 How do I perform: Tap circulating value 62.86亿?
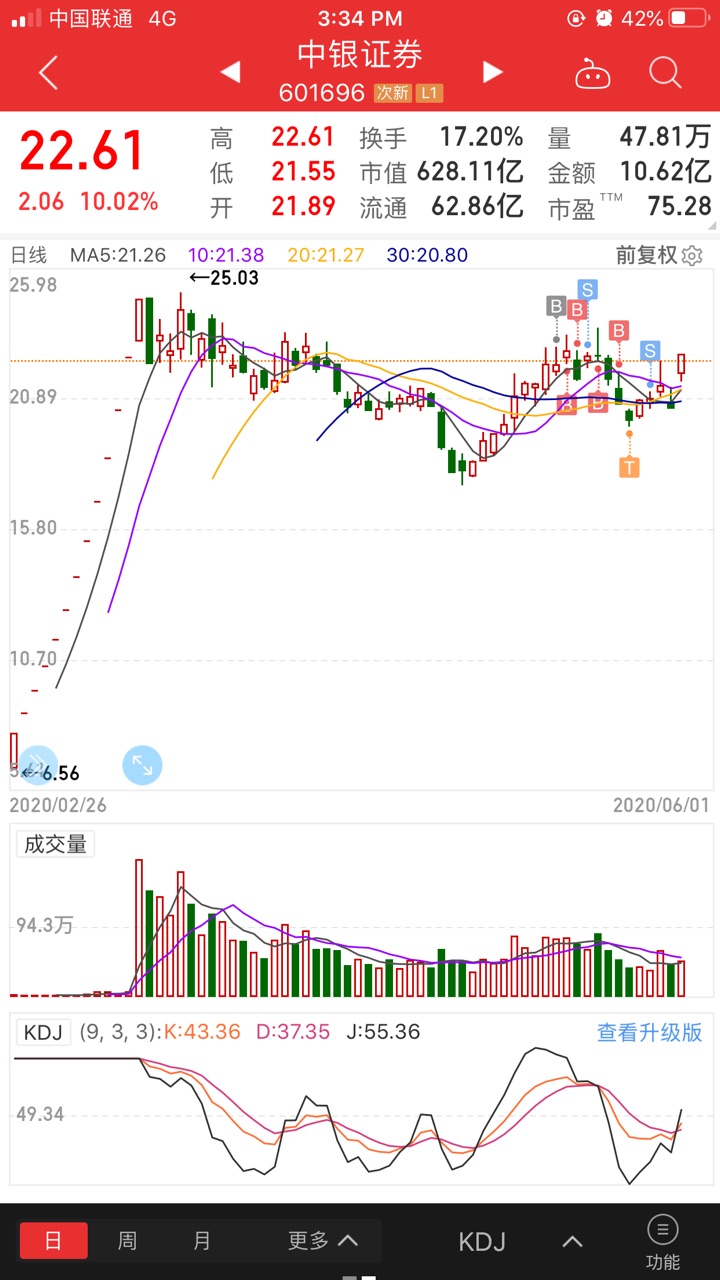click(477, 207)
